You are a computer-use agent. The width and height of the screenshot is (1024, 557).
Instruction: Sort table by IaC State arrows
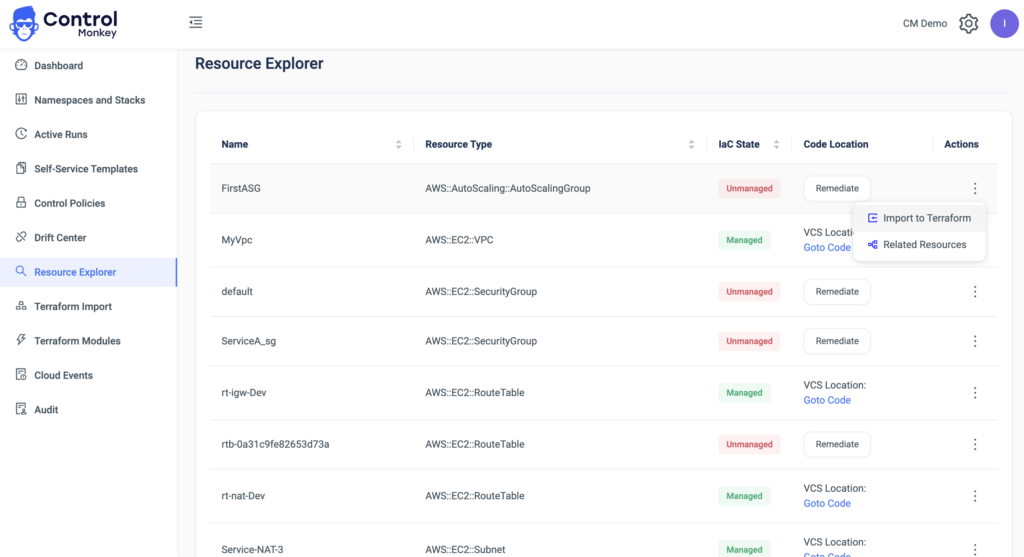[776, 144]
